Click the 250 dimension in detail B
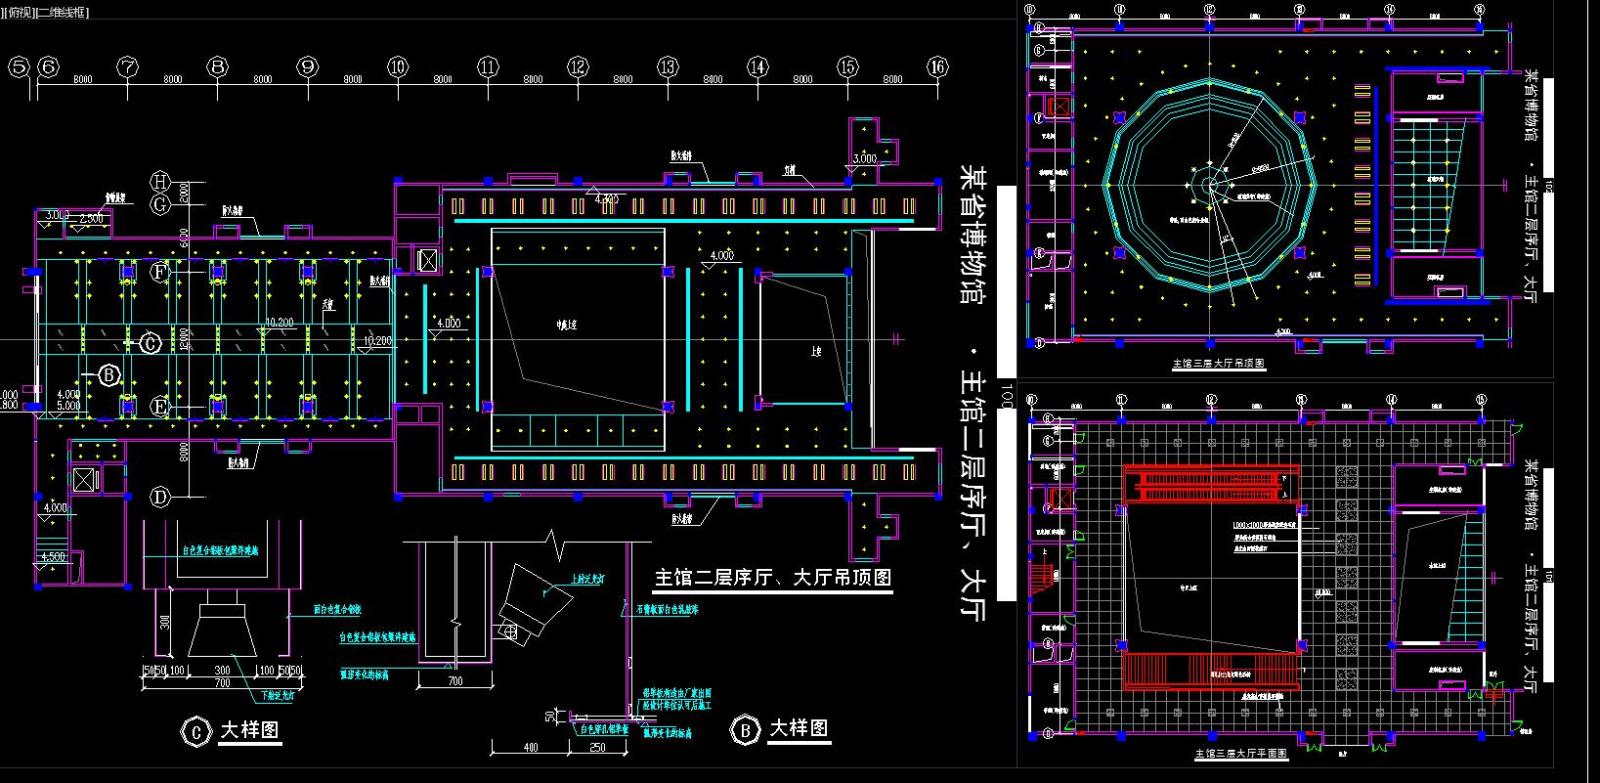 [x=597, y=747]
